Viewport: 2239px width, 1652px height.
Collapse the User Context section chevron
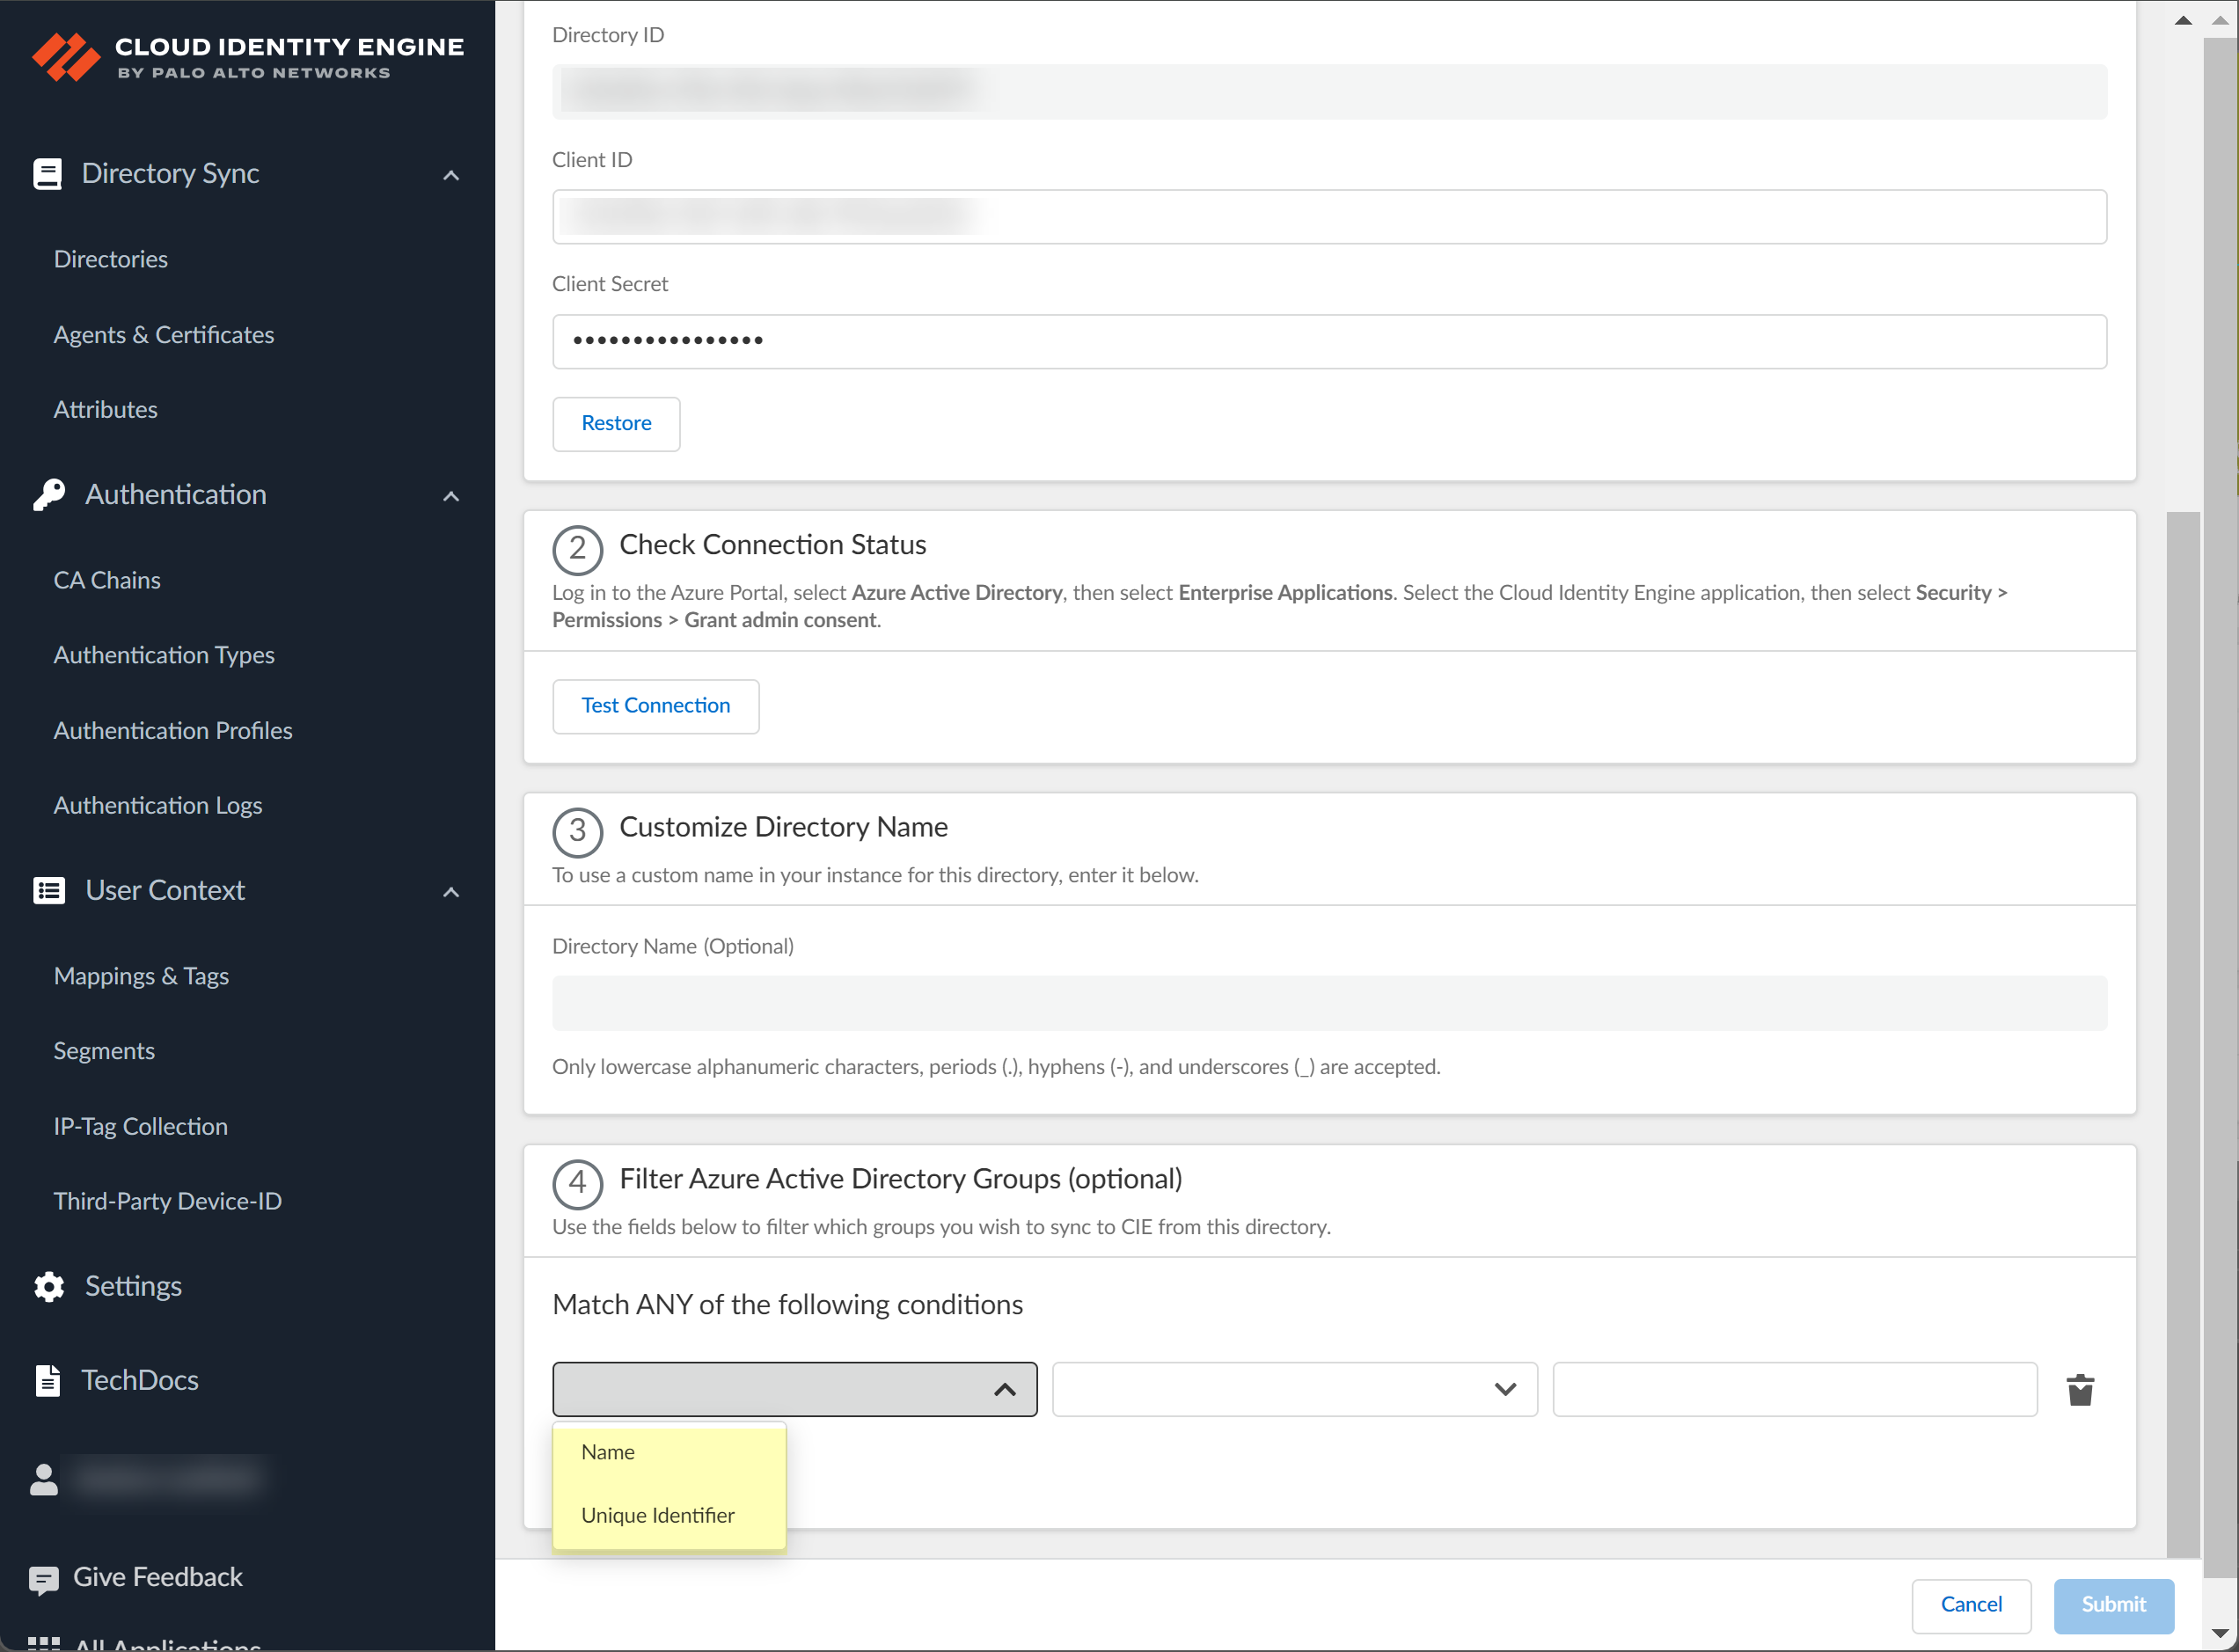click(x=451, y=892)
